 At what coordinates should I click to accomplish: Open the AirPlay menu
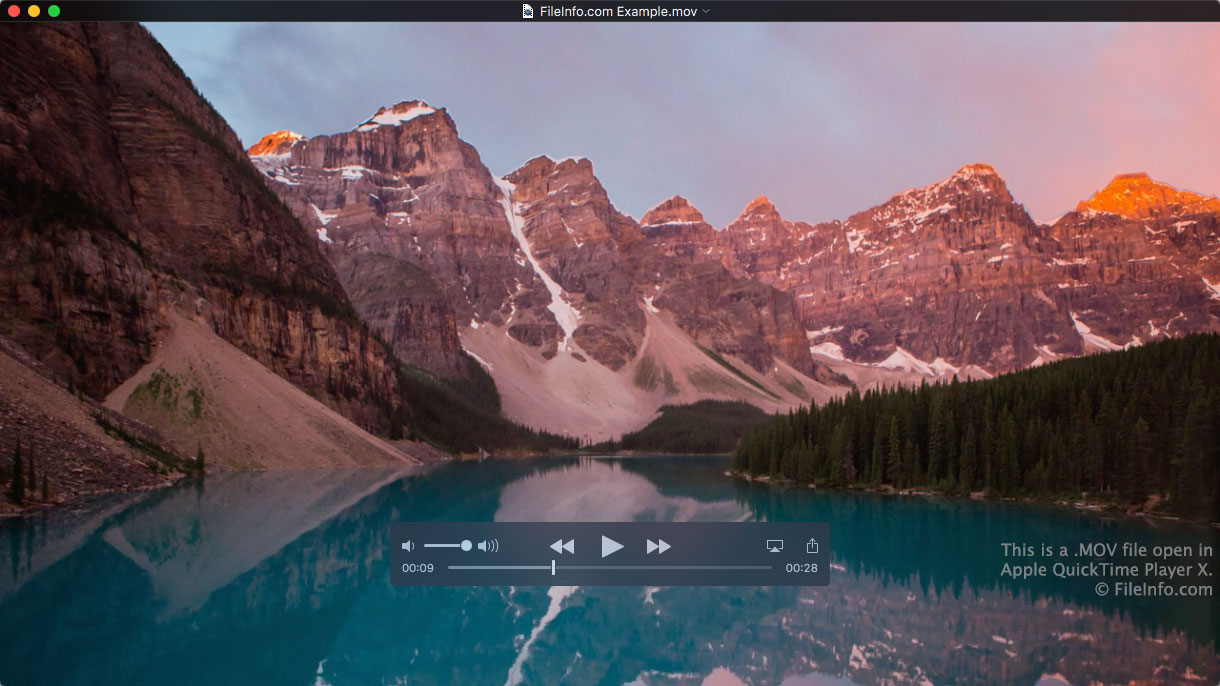pyautogui.click(x=774, y=546)
